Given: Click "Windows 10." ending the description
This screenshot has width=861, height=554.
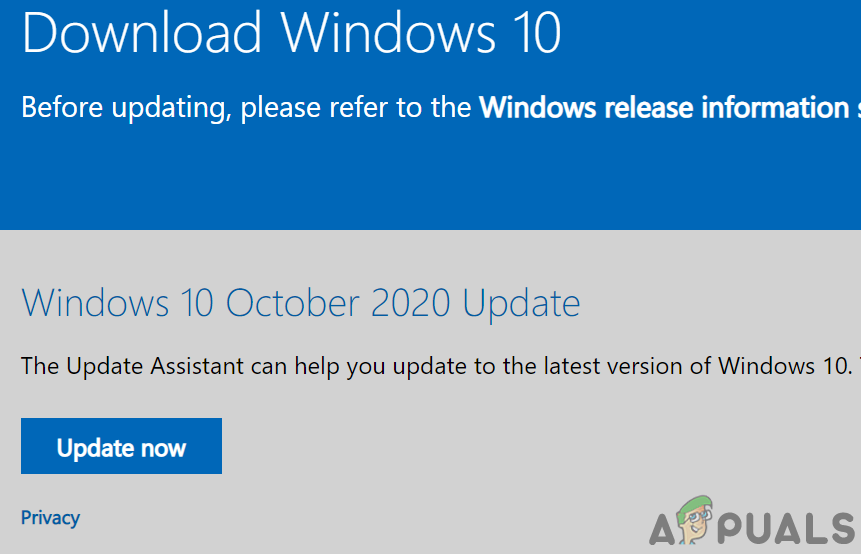Looking at the screenshot, I should click(783, 366).
